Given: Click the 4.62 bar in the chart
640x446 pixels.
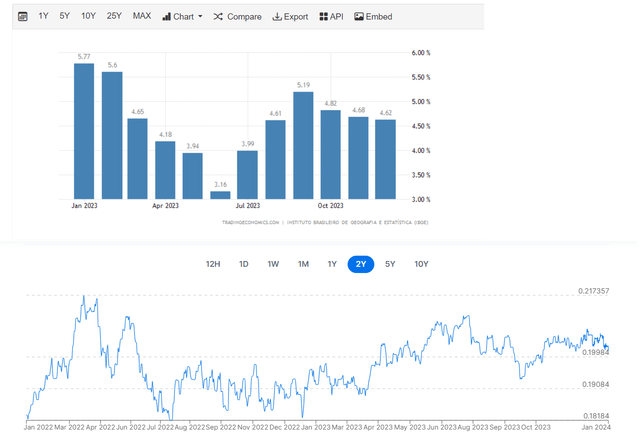Looking at the screenshot, I should pos(385,160).
